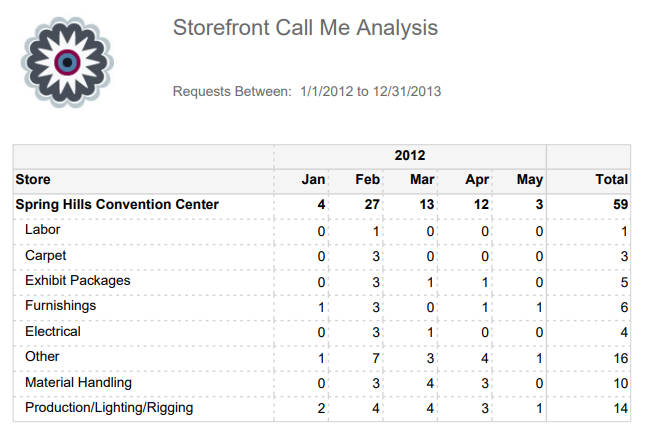The height and width of the screenshot is (445, 657).
Task: Click the Exhibit Packages row label
Action: (78, 281)
